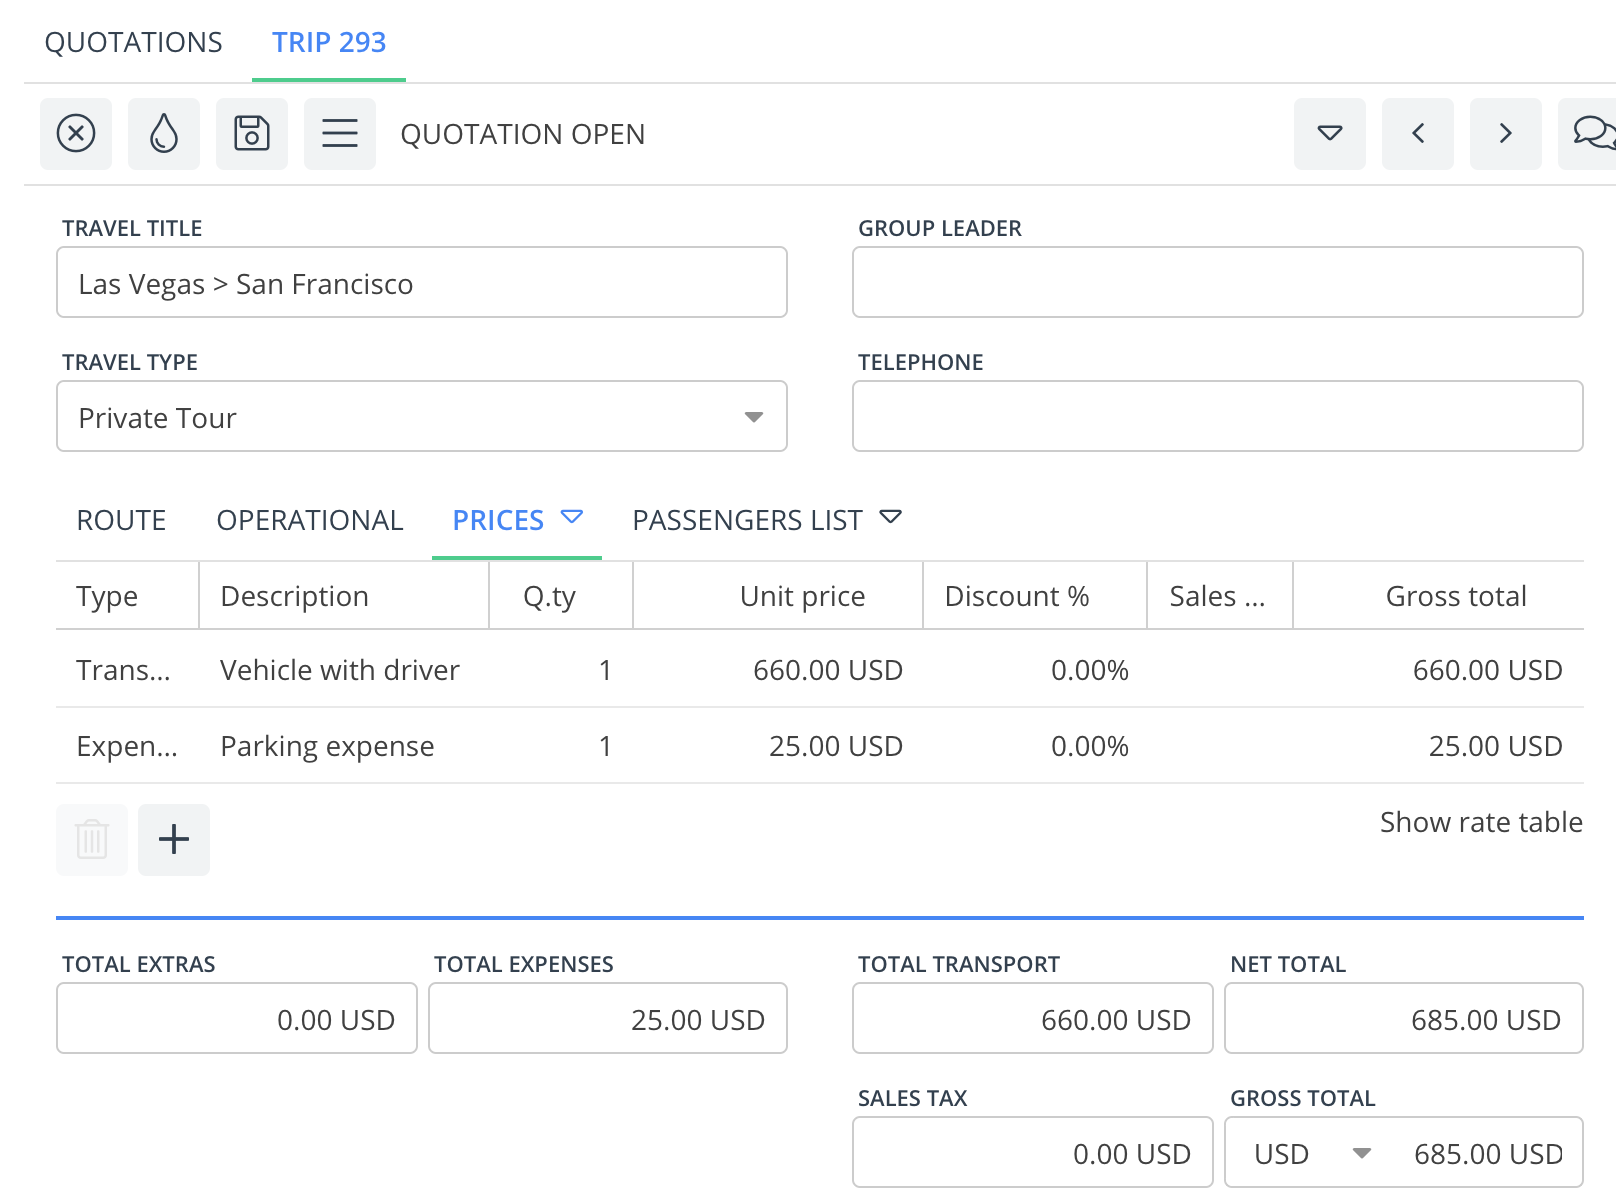1616x1198 pixels.
Task: Click the water drop icon in toolbar
Action: click(x=164, y=133)
